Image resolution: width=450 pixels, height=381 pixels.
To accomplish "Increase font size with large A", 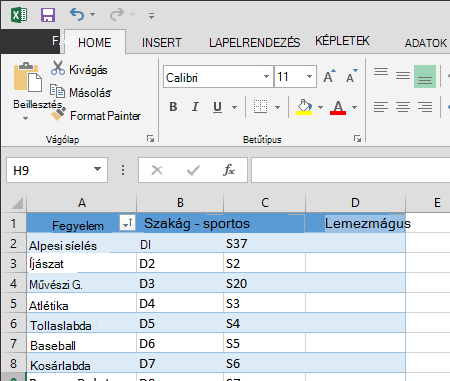I will [330, 76].
